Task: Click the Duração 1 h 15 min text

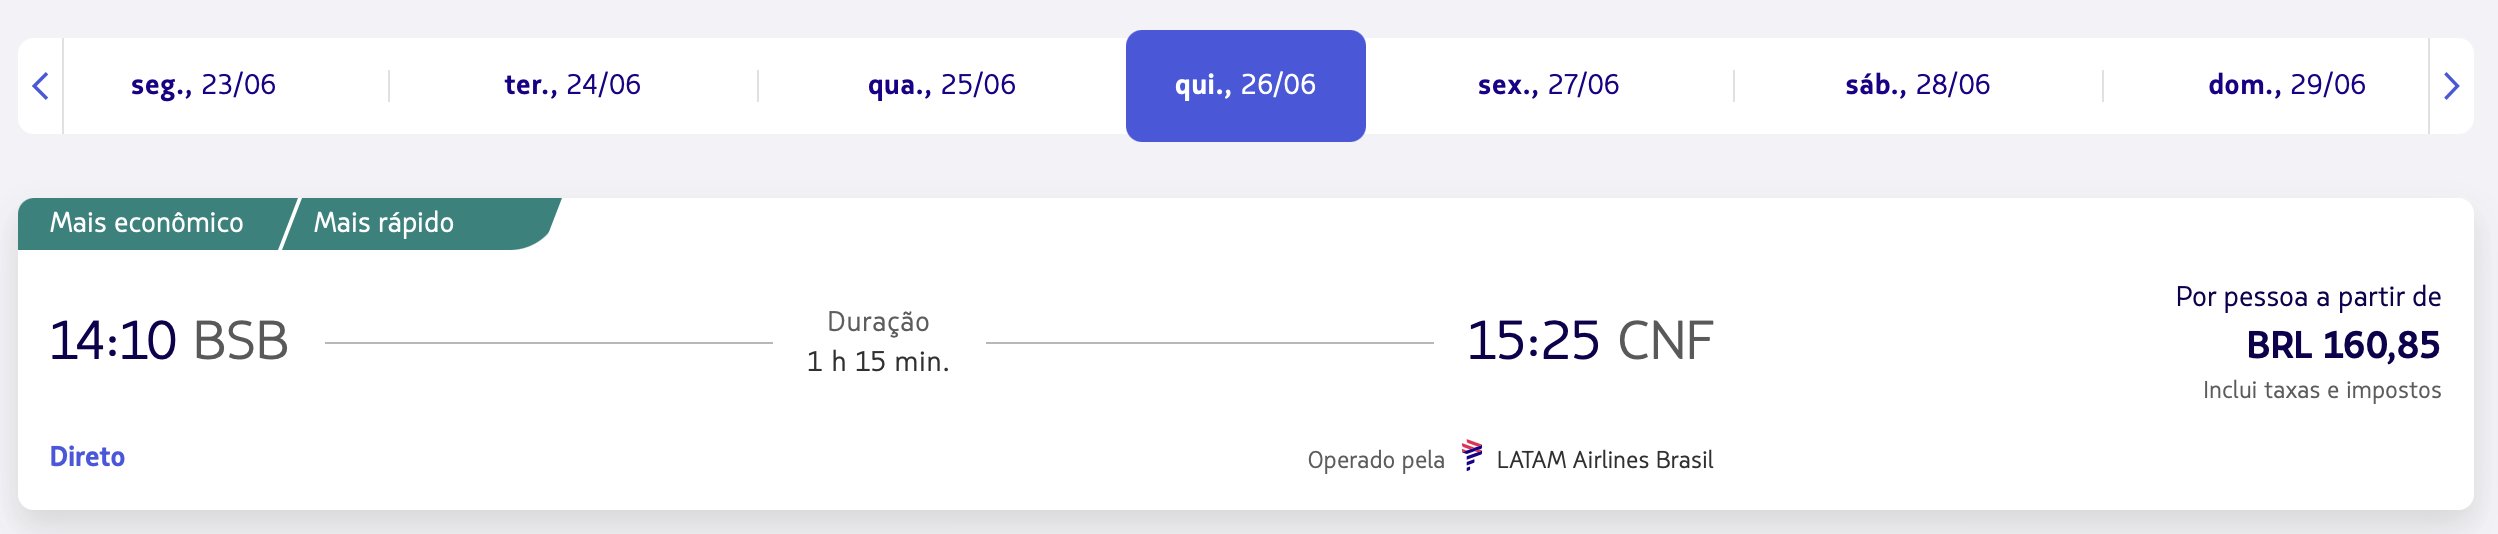Action: click(878, 342)
